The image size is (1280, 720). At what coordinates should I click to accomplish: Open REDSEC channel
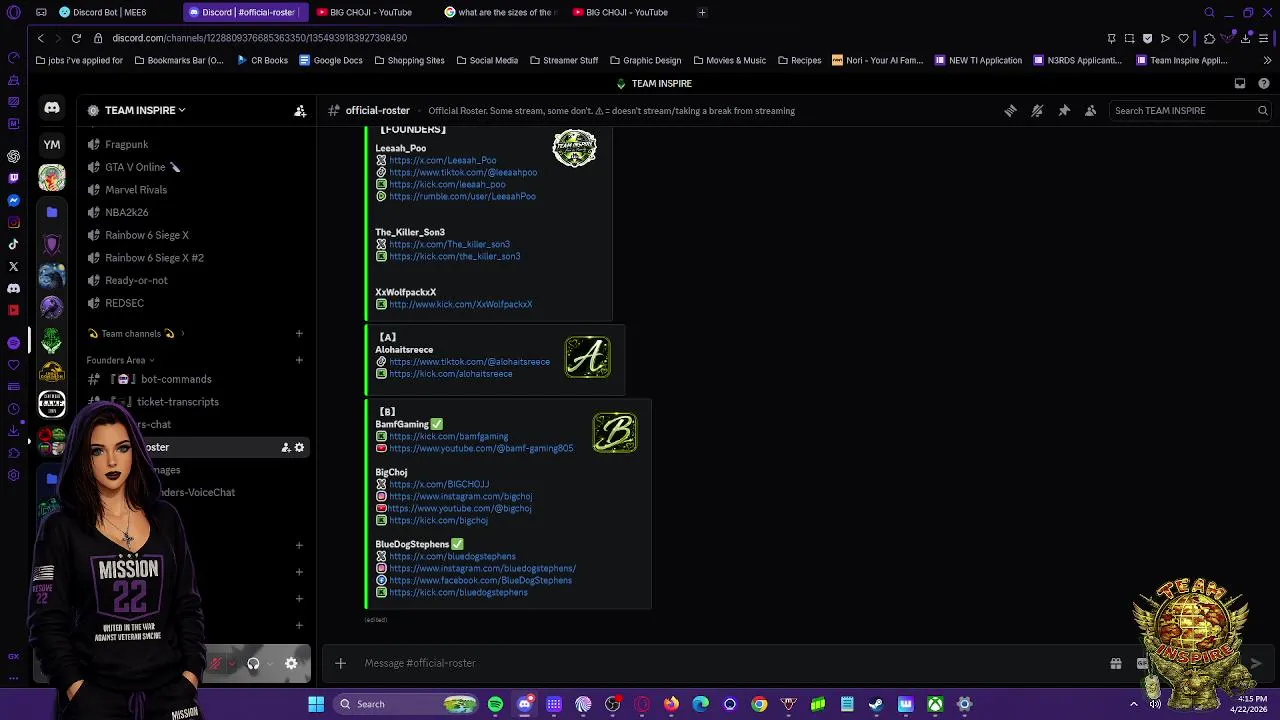196,303
